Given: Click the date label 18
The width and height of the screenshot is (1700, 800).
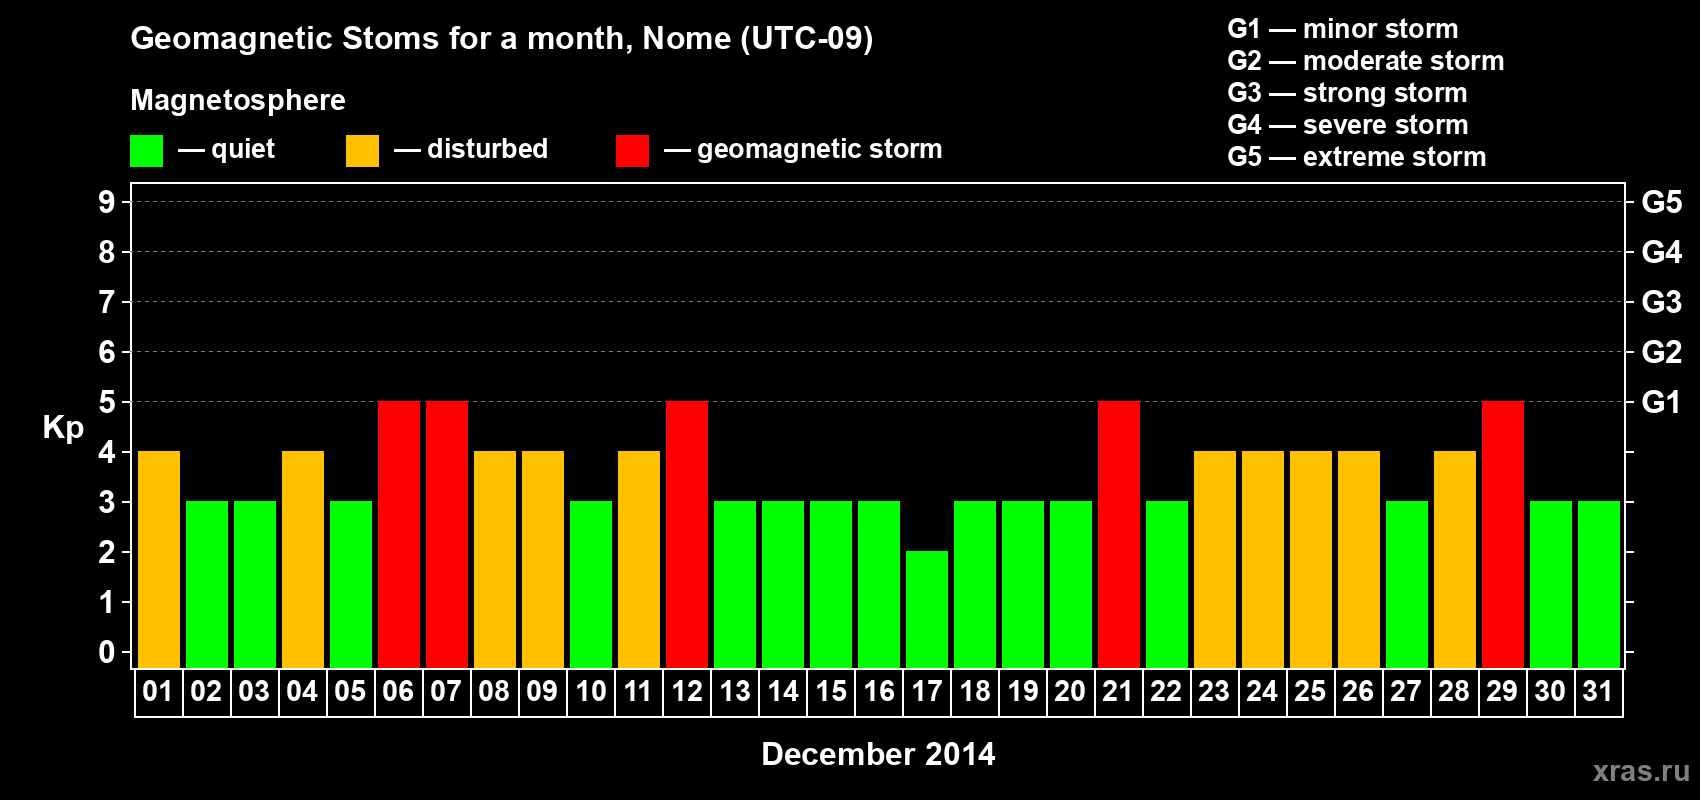Looking at the screenshot, I should (x=974, y=691).
